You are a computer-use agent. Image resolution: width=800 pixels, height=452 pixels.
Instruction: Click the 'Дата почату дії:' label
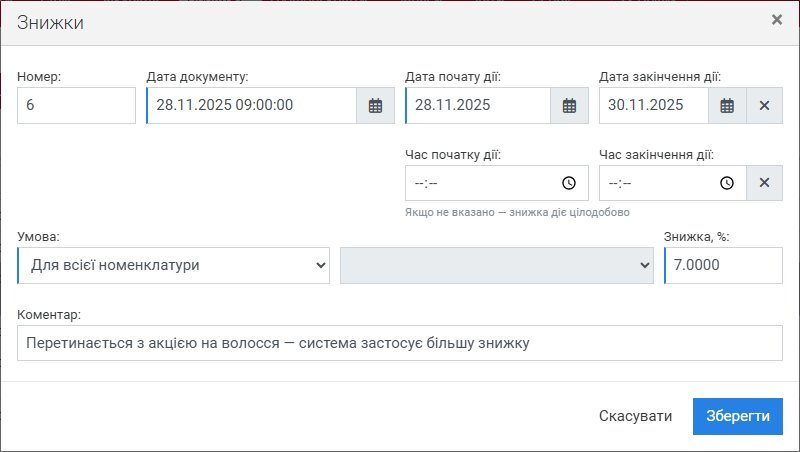(x=453, y=77)
